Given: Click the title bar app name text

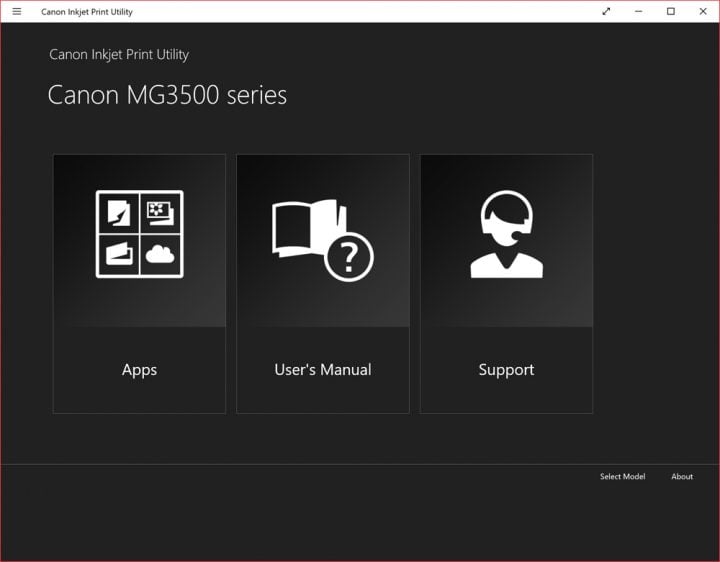Looking at the screenshot, I should point(87,12).
